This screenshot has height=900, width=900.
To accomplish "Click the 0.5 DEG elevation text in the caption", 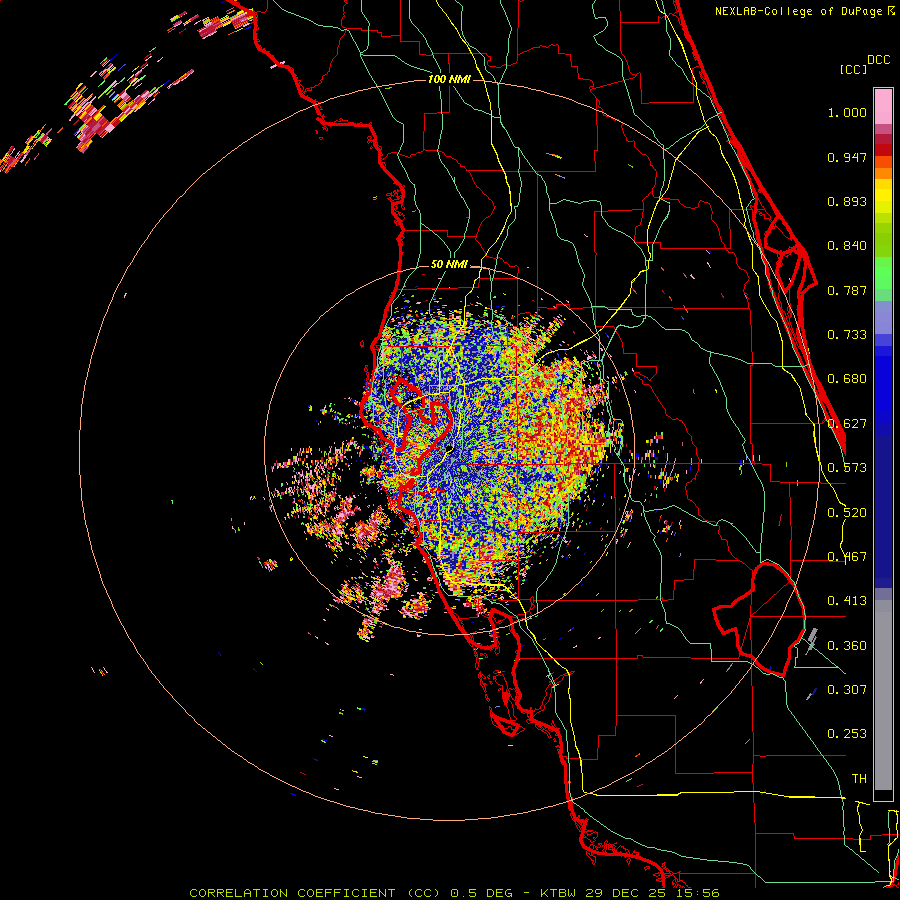I will (480, 893).
